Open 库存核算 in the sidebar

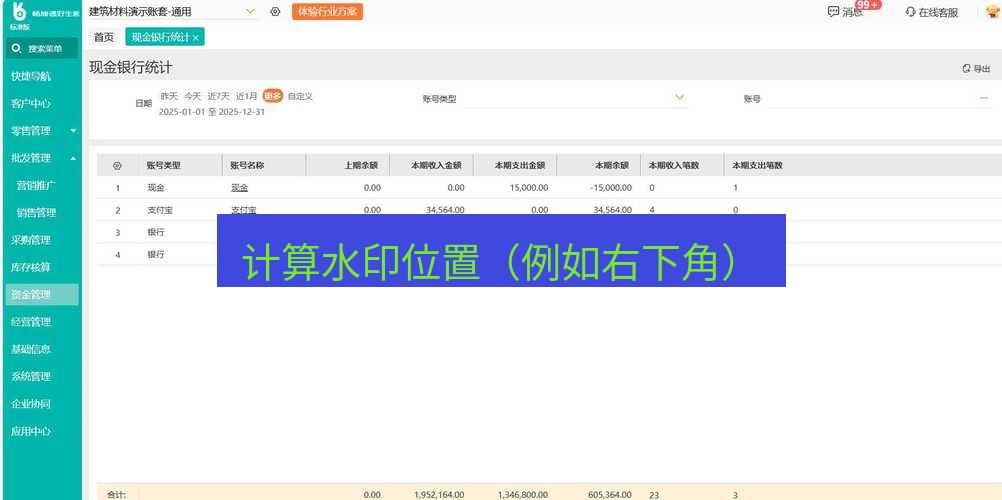[x=31, y=268]
